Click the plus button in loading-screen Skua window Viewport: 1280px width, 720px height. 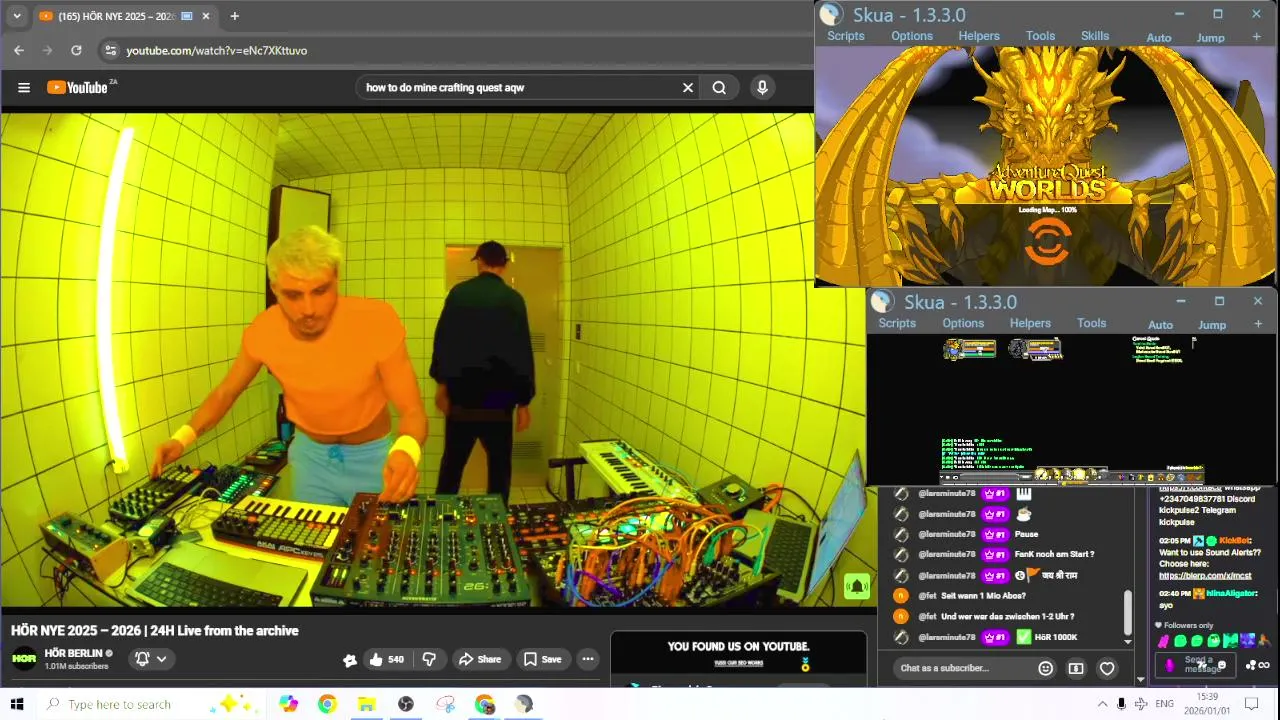point(1257,37)
